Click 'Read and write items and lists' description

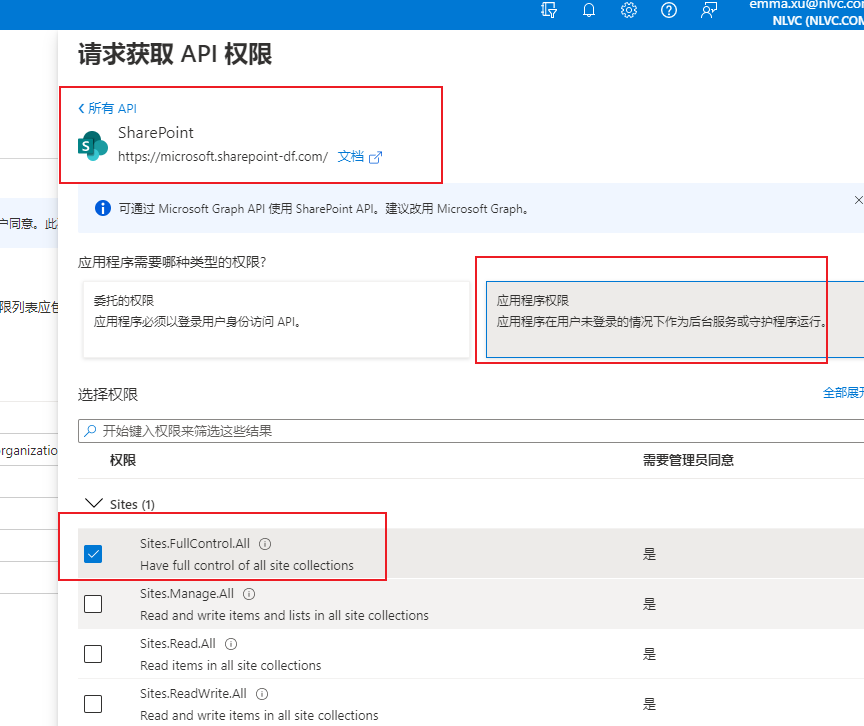point(284,615)
